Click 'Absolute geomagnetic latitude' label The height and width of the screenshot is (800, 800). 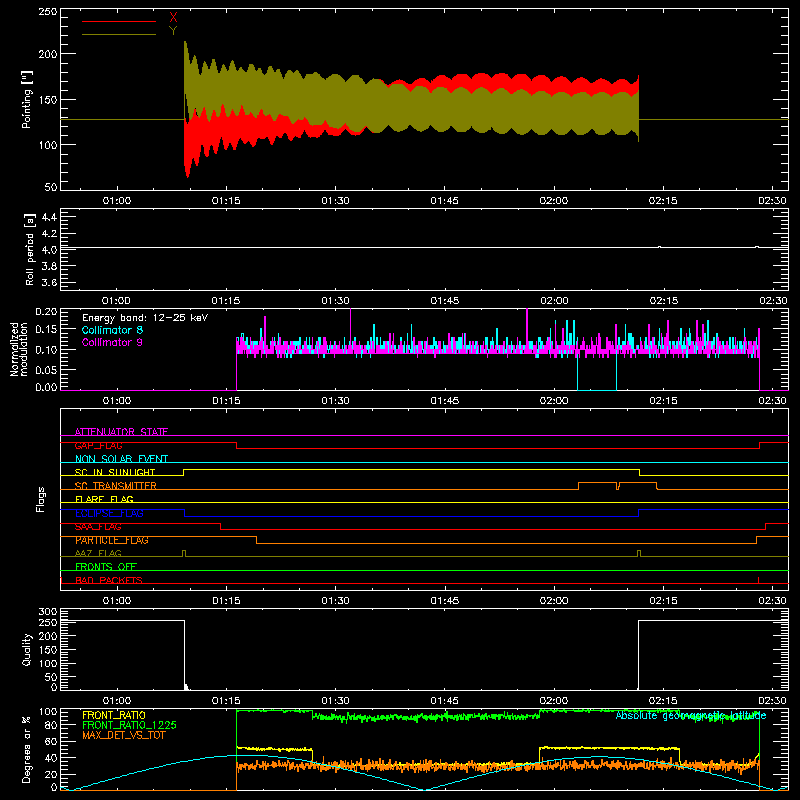point(691,716)
